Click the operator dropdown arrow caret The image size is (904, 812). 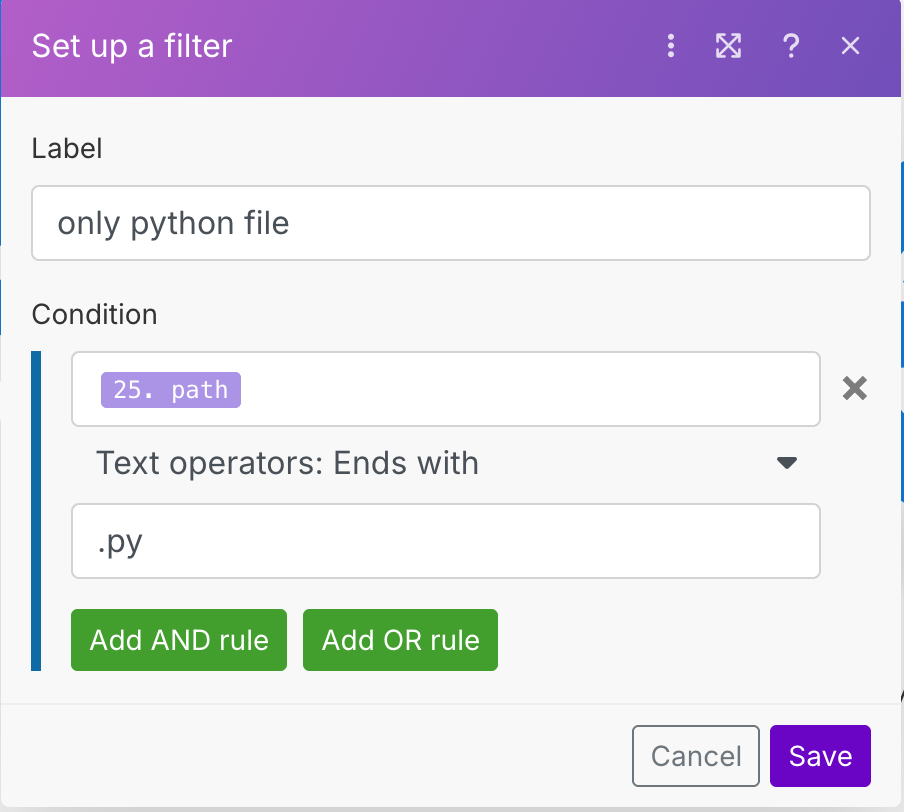pyautogui.click(x=787, y=463)
